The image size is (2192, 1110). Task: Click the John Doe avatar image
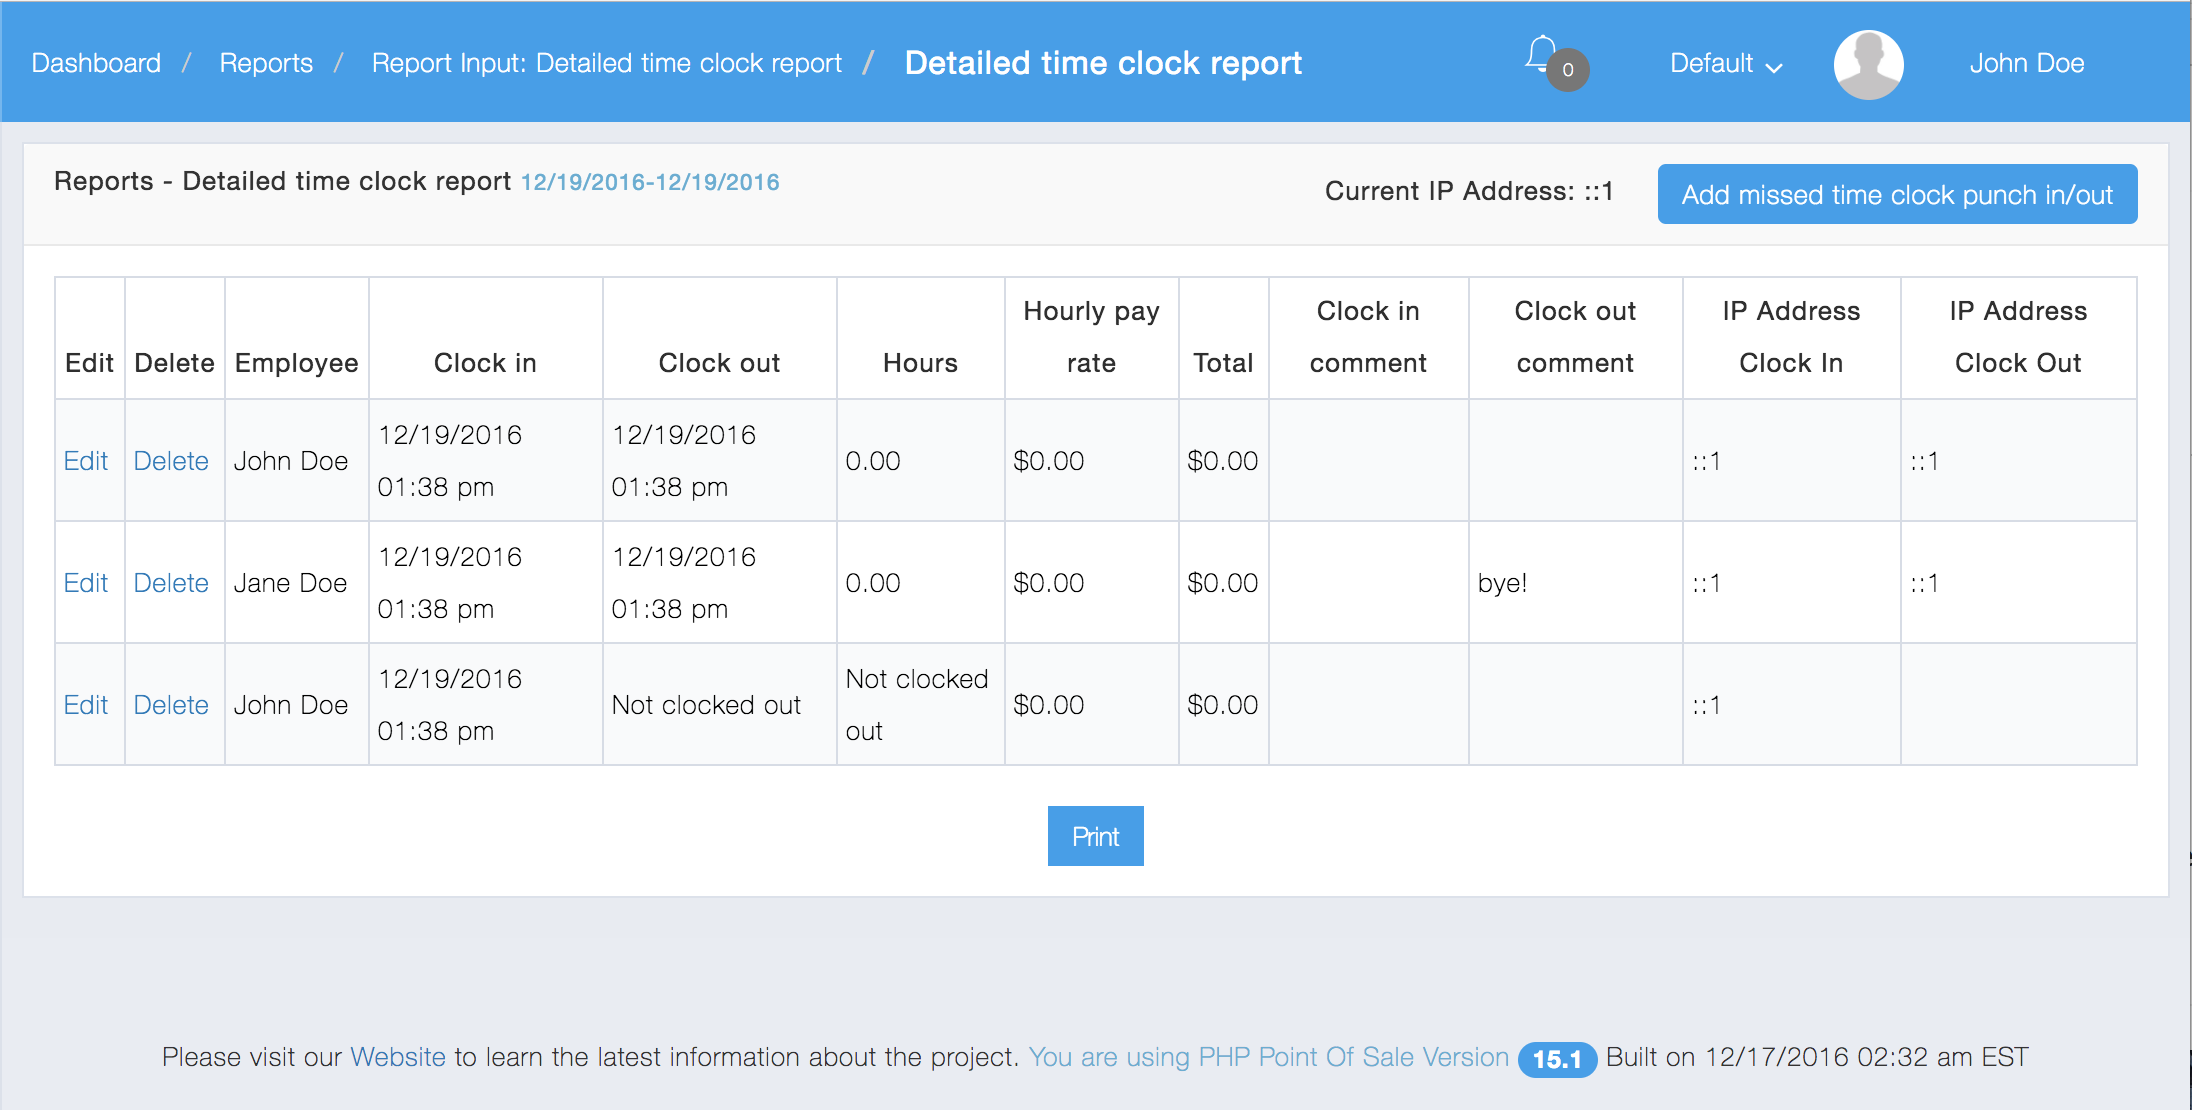click(1868, 64)
